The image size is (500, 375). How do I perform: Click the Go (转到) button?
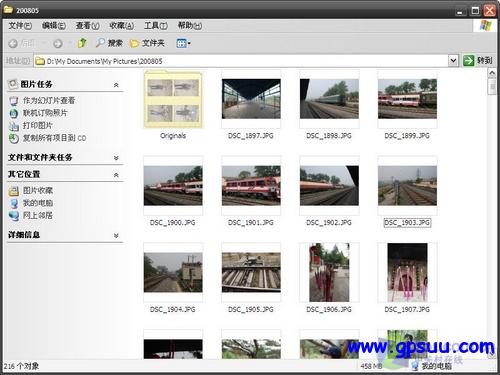pyautogui.click(x=478, y=61)
